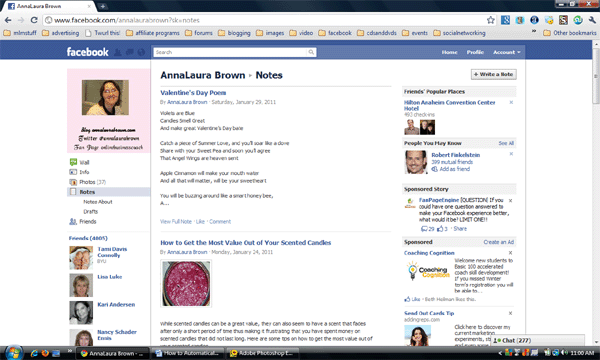Open the forums bookmarks folder

tap(199, 33)
